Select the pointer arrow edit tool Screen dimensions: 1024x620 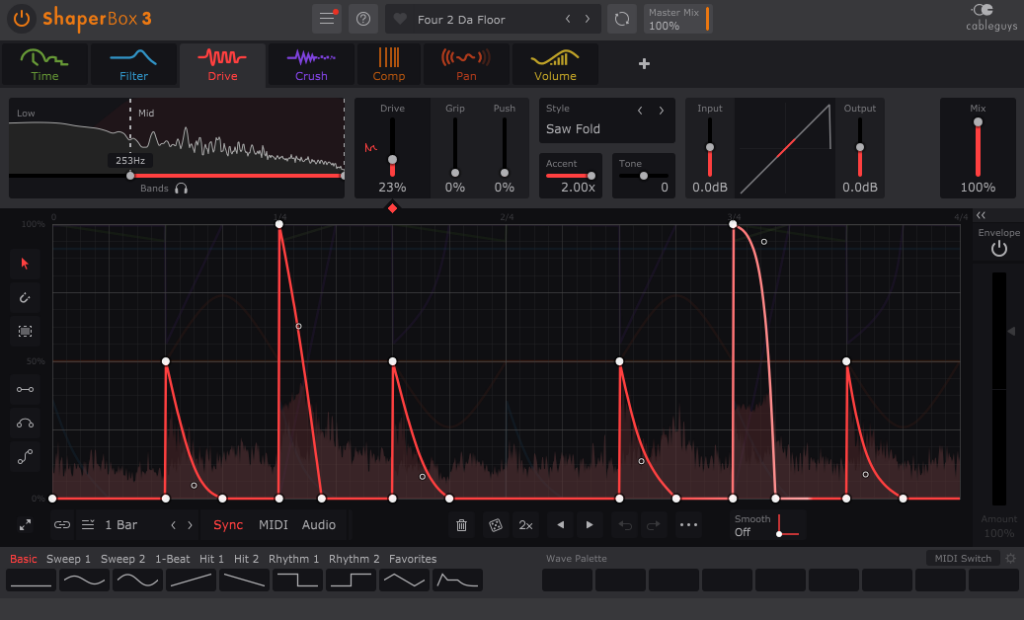point(26,263)
